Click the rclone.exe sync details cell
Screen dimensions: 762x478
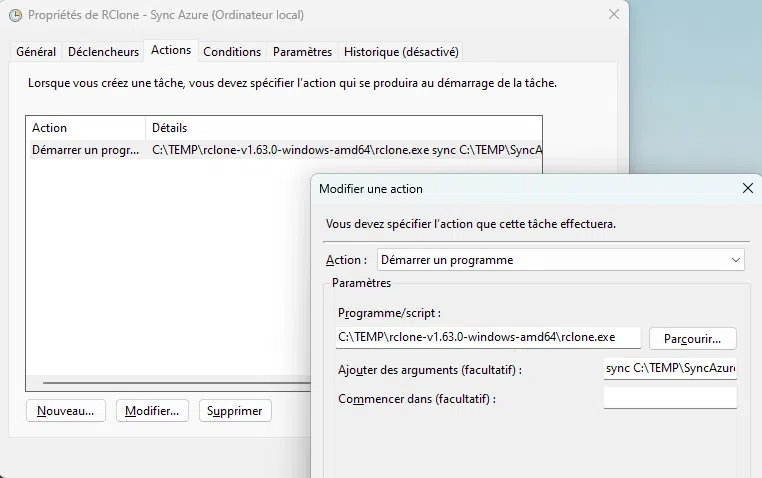point(346,150)
